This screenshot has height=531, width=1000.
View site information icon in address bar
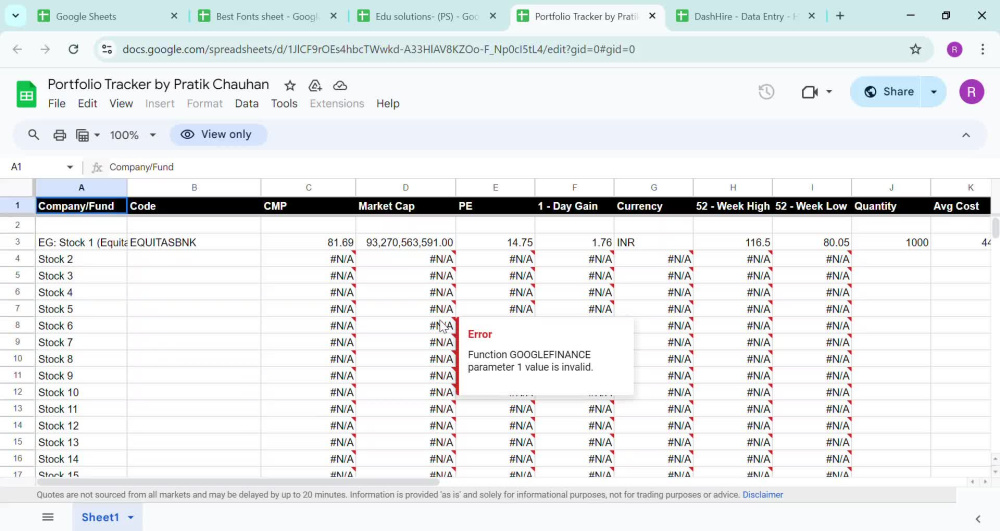click(x=107, y=49)
